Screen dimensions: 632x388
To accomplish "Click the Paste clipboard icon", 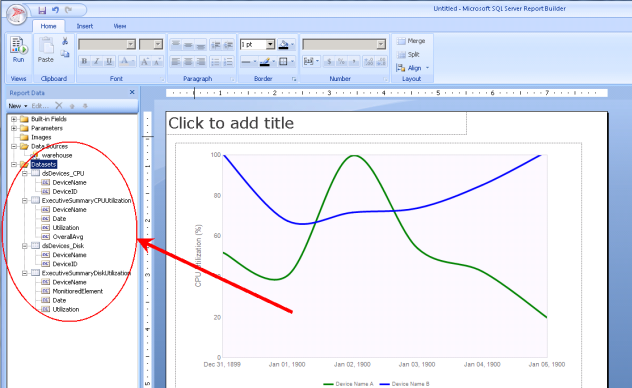I will click(x=46, y=49).
